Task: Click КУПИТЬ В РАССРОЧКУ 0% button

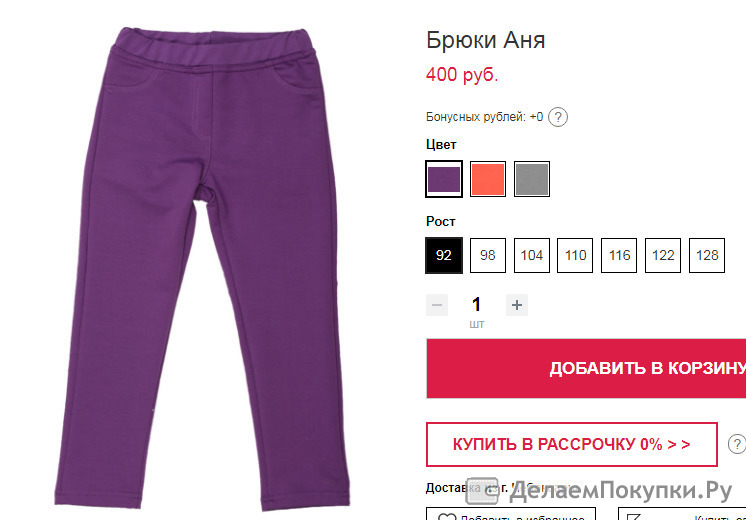Action: (571, 444)
